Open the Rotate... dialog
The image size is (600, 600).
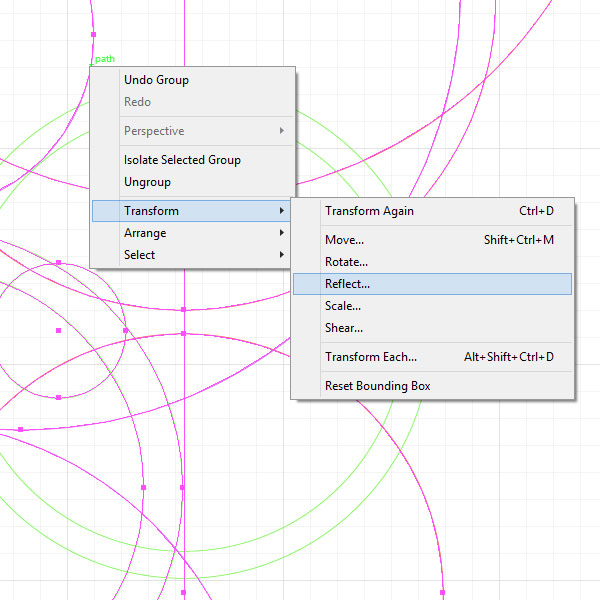[x=432, y=262]
